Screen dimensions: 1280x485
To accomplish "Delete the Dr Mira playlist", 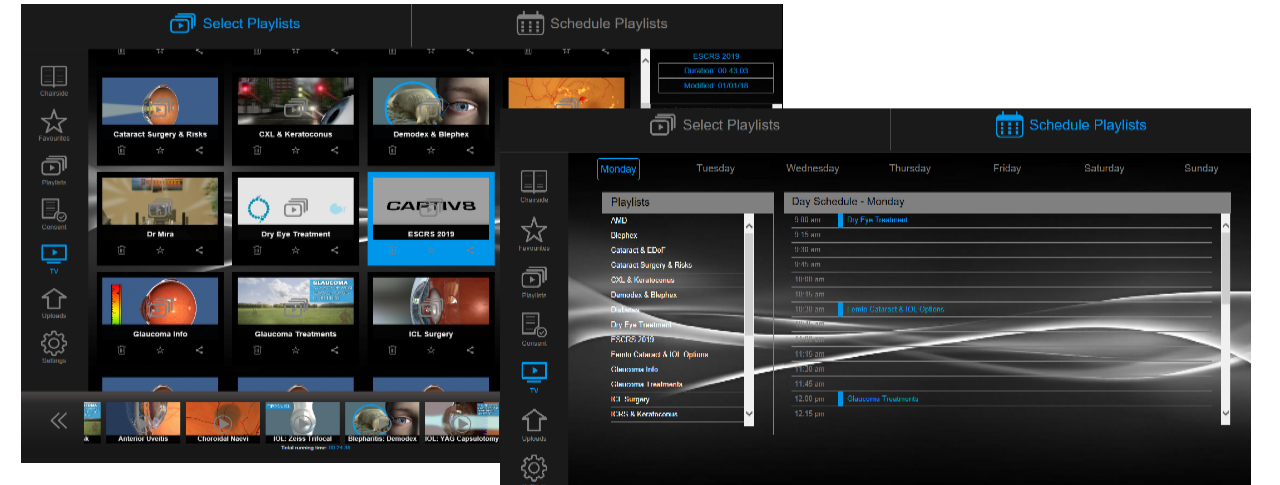I will click(x=121, y=250).
